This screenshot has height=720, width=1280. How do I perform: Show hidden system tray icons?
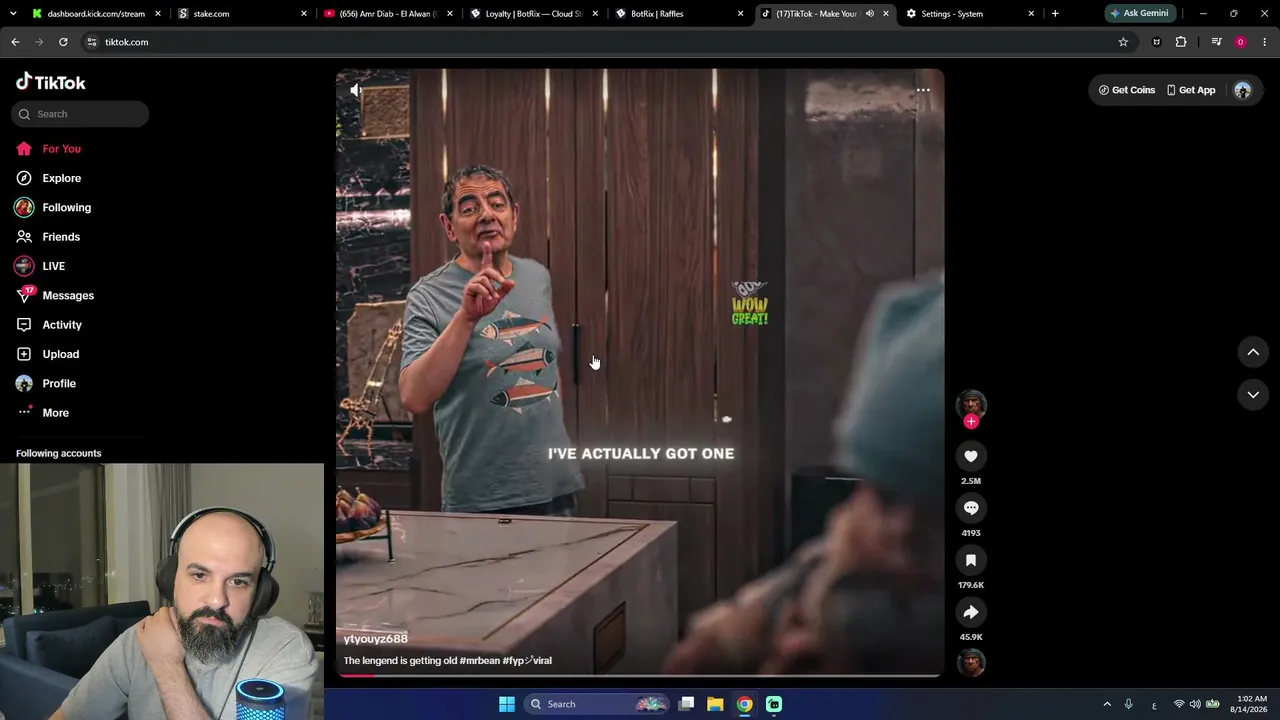1107,705
